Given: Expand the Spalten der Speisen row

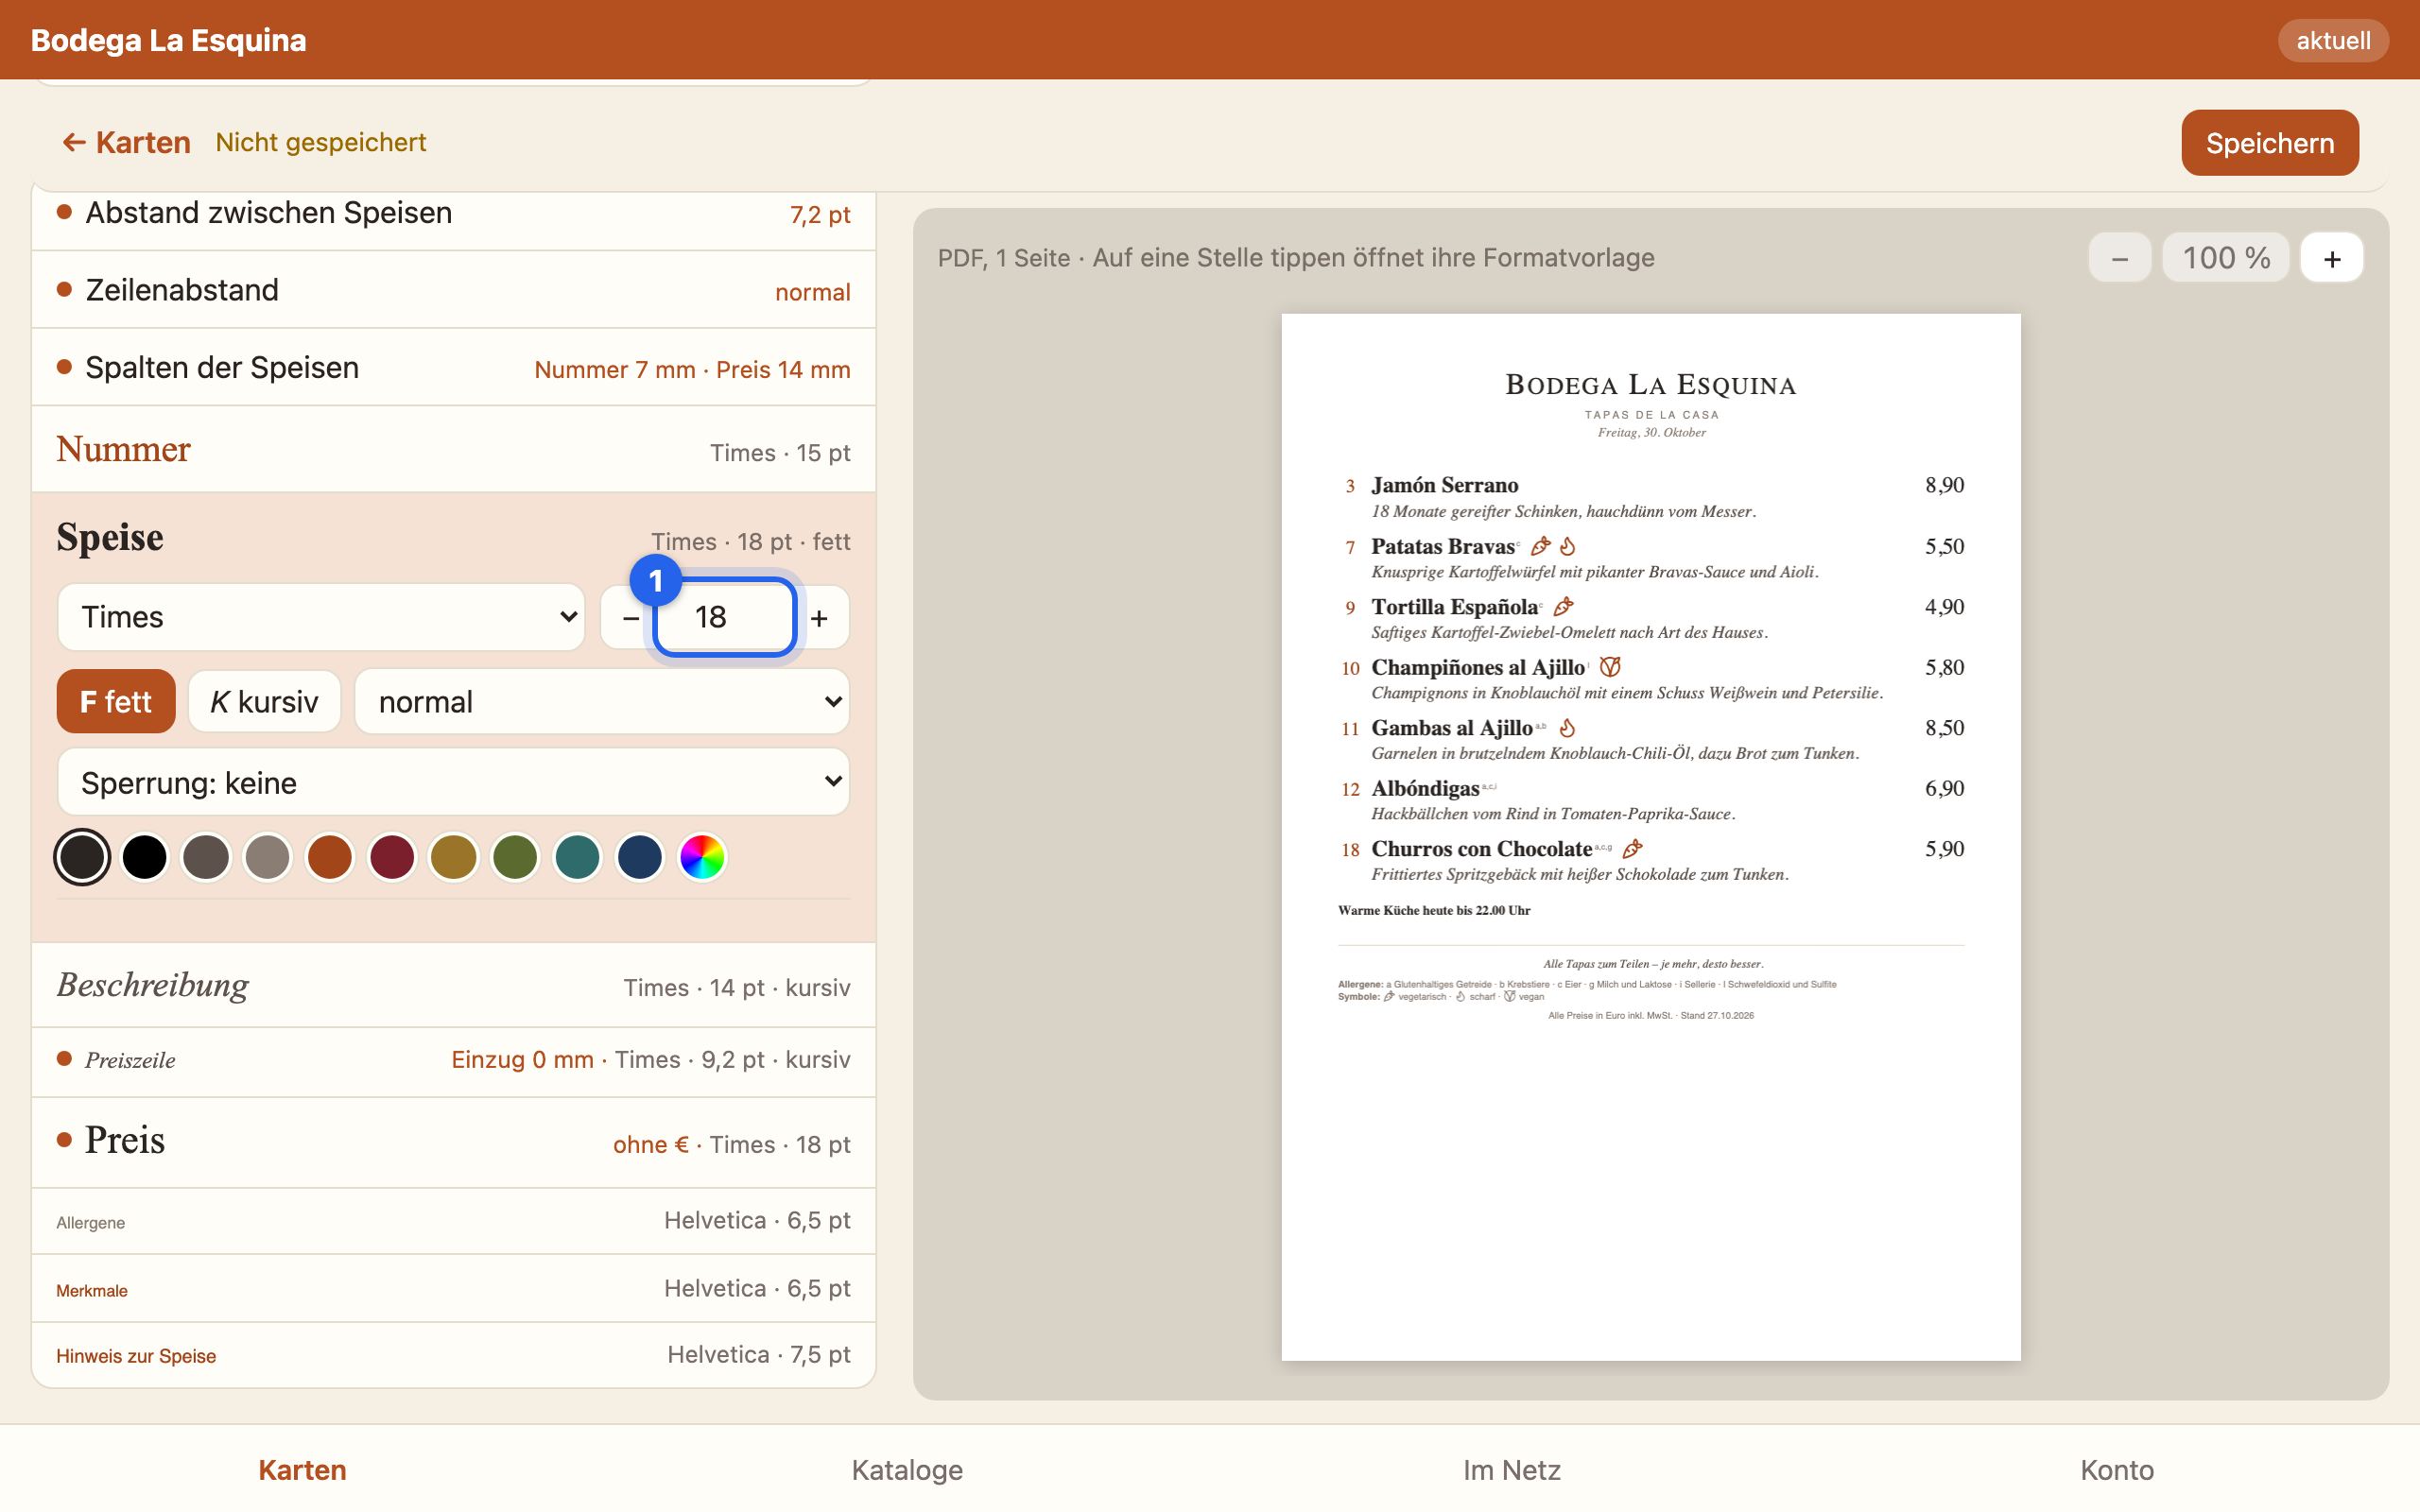Looking at the screenshot, I should click(453, 368).
